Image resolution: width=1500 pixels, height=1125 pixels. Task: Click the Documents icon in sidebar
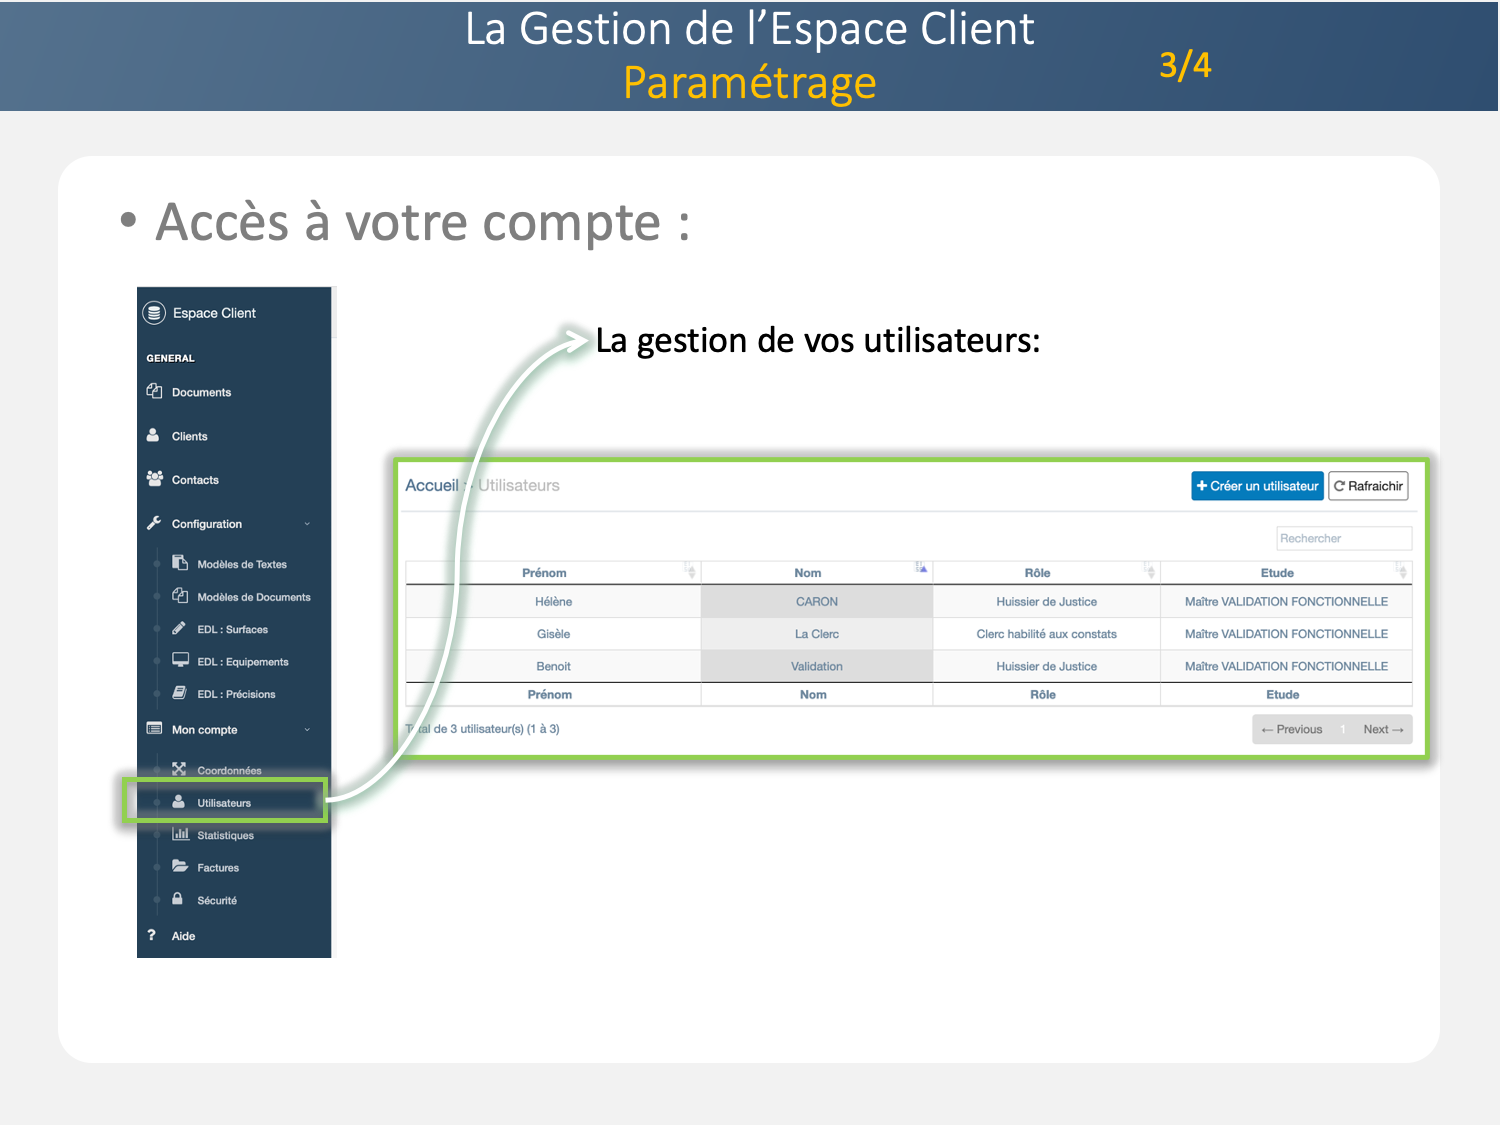click(x=154, y=391)
